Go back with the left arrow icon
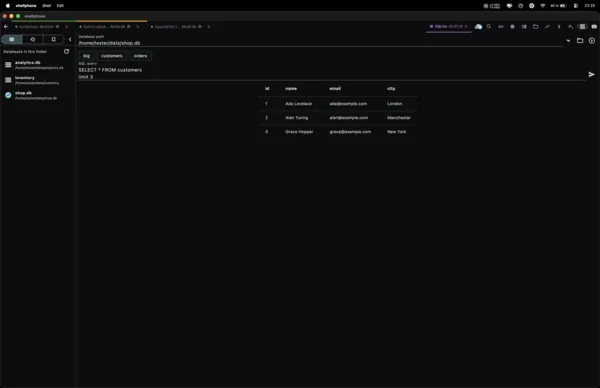This screenshot has width=600, height=388. click(6, 27)
